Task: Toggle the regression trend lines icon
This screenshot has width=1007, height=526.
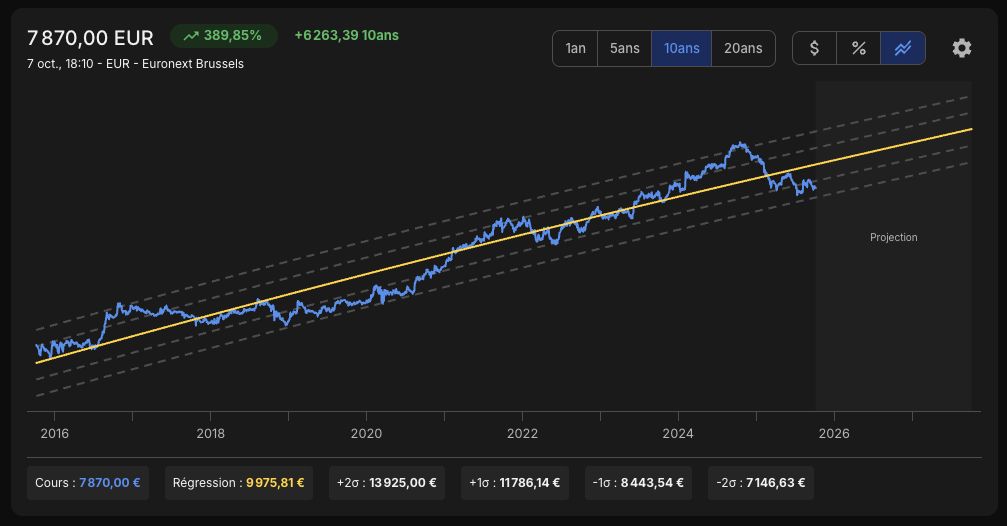Action: [903, 48]
